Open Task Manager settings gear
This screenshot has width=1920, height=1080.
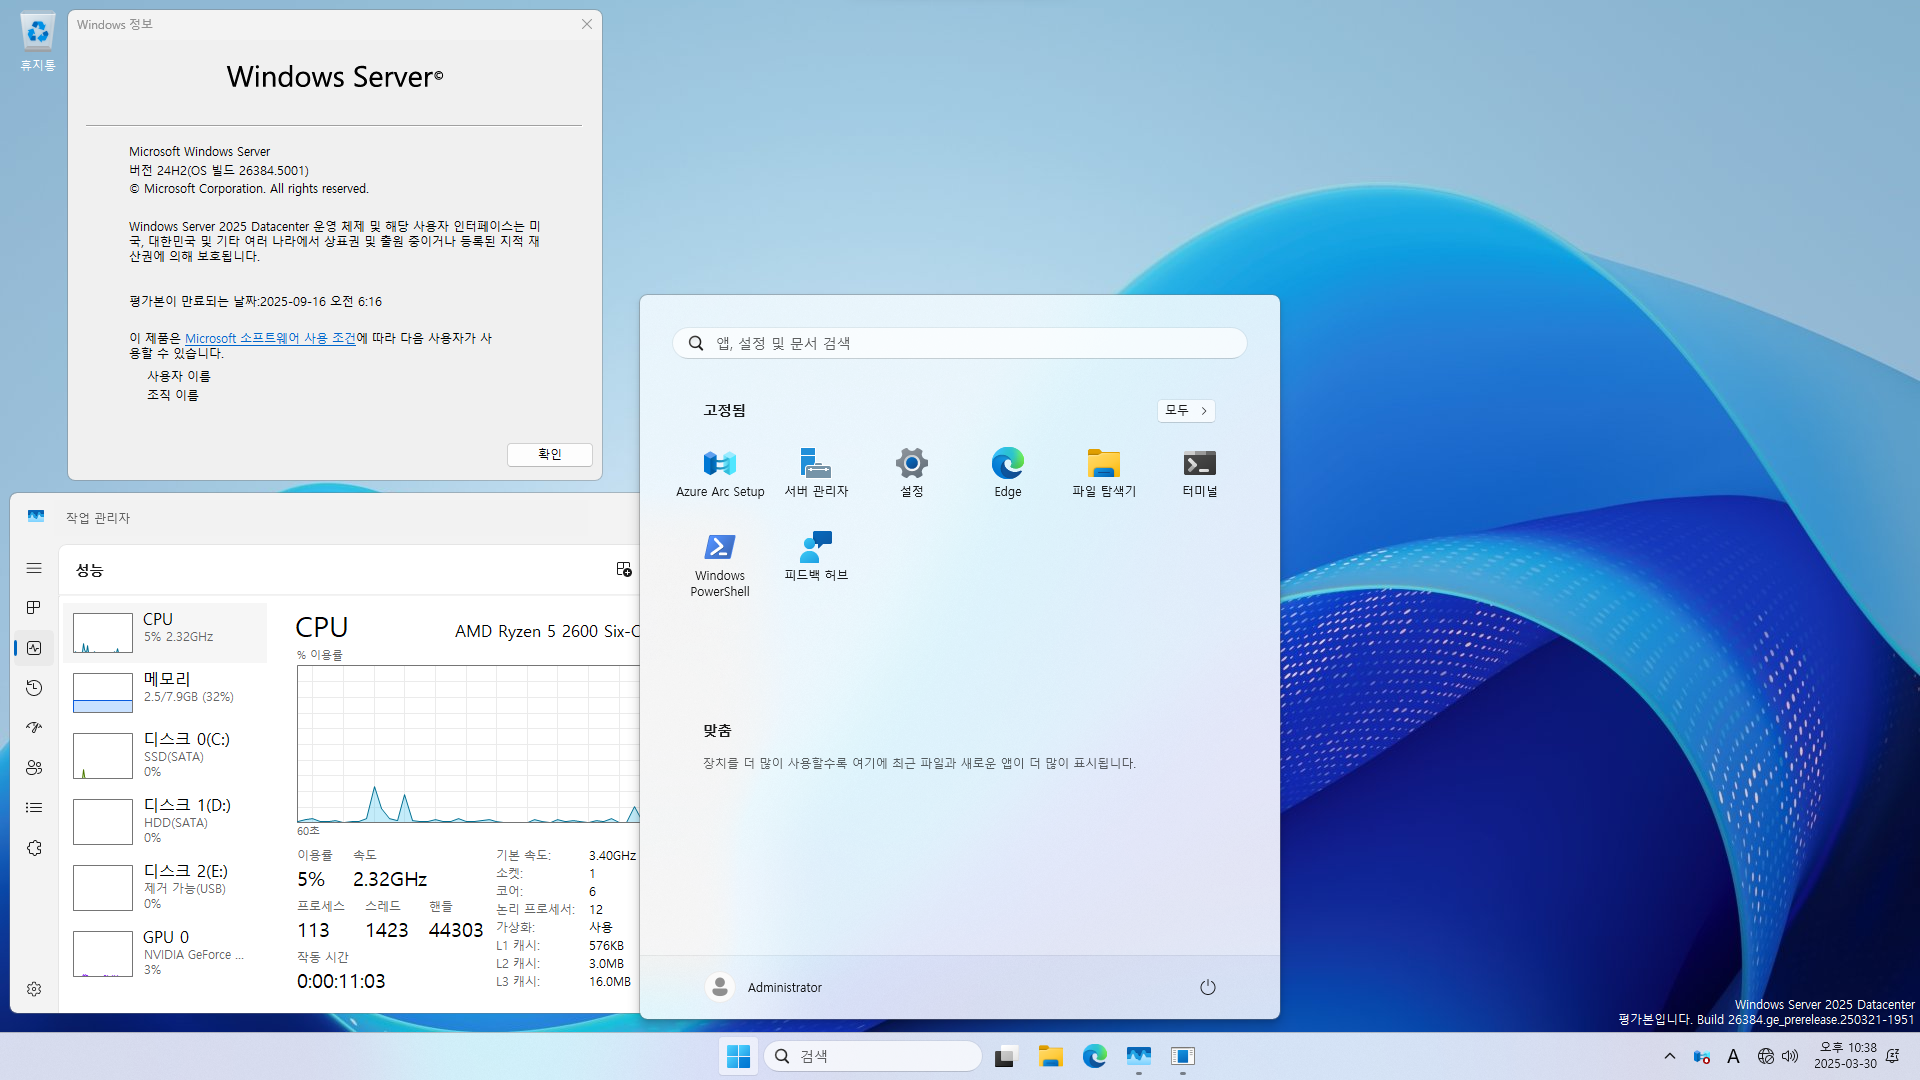[34, 989]
